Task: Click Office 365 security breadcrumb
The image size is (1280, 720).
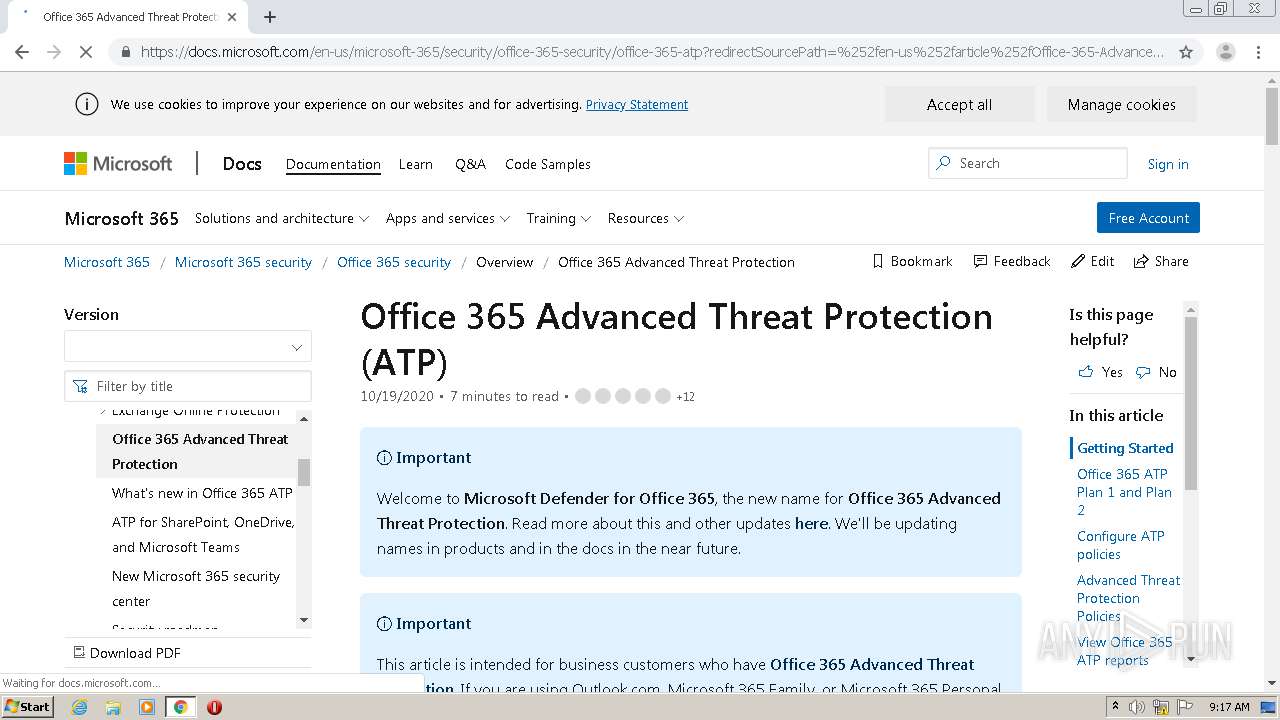Action: (x=394, y=262)
